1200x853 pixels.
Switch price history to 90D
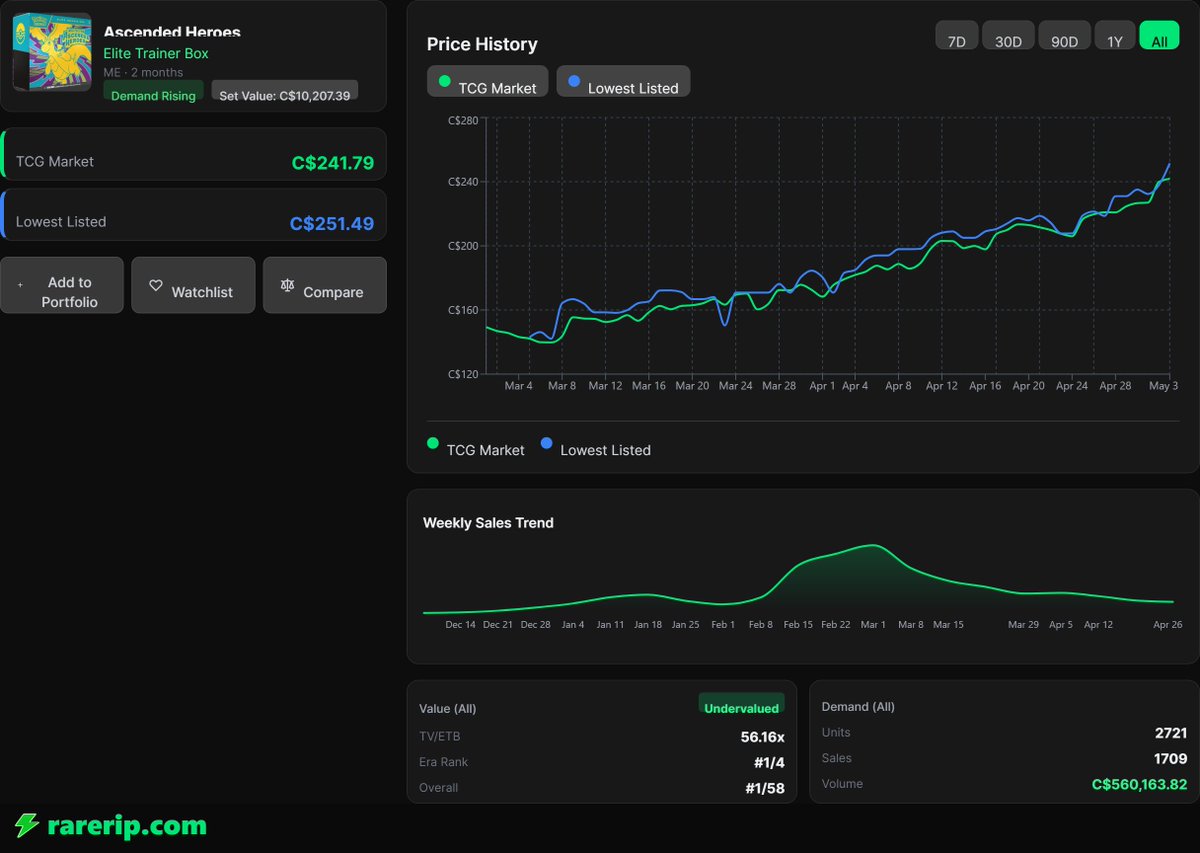click(1064, 35)
